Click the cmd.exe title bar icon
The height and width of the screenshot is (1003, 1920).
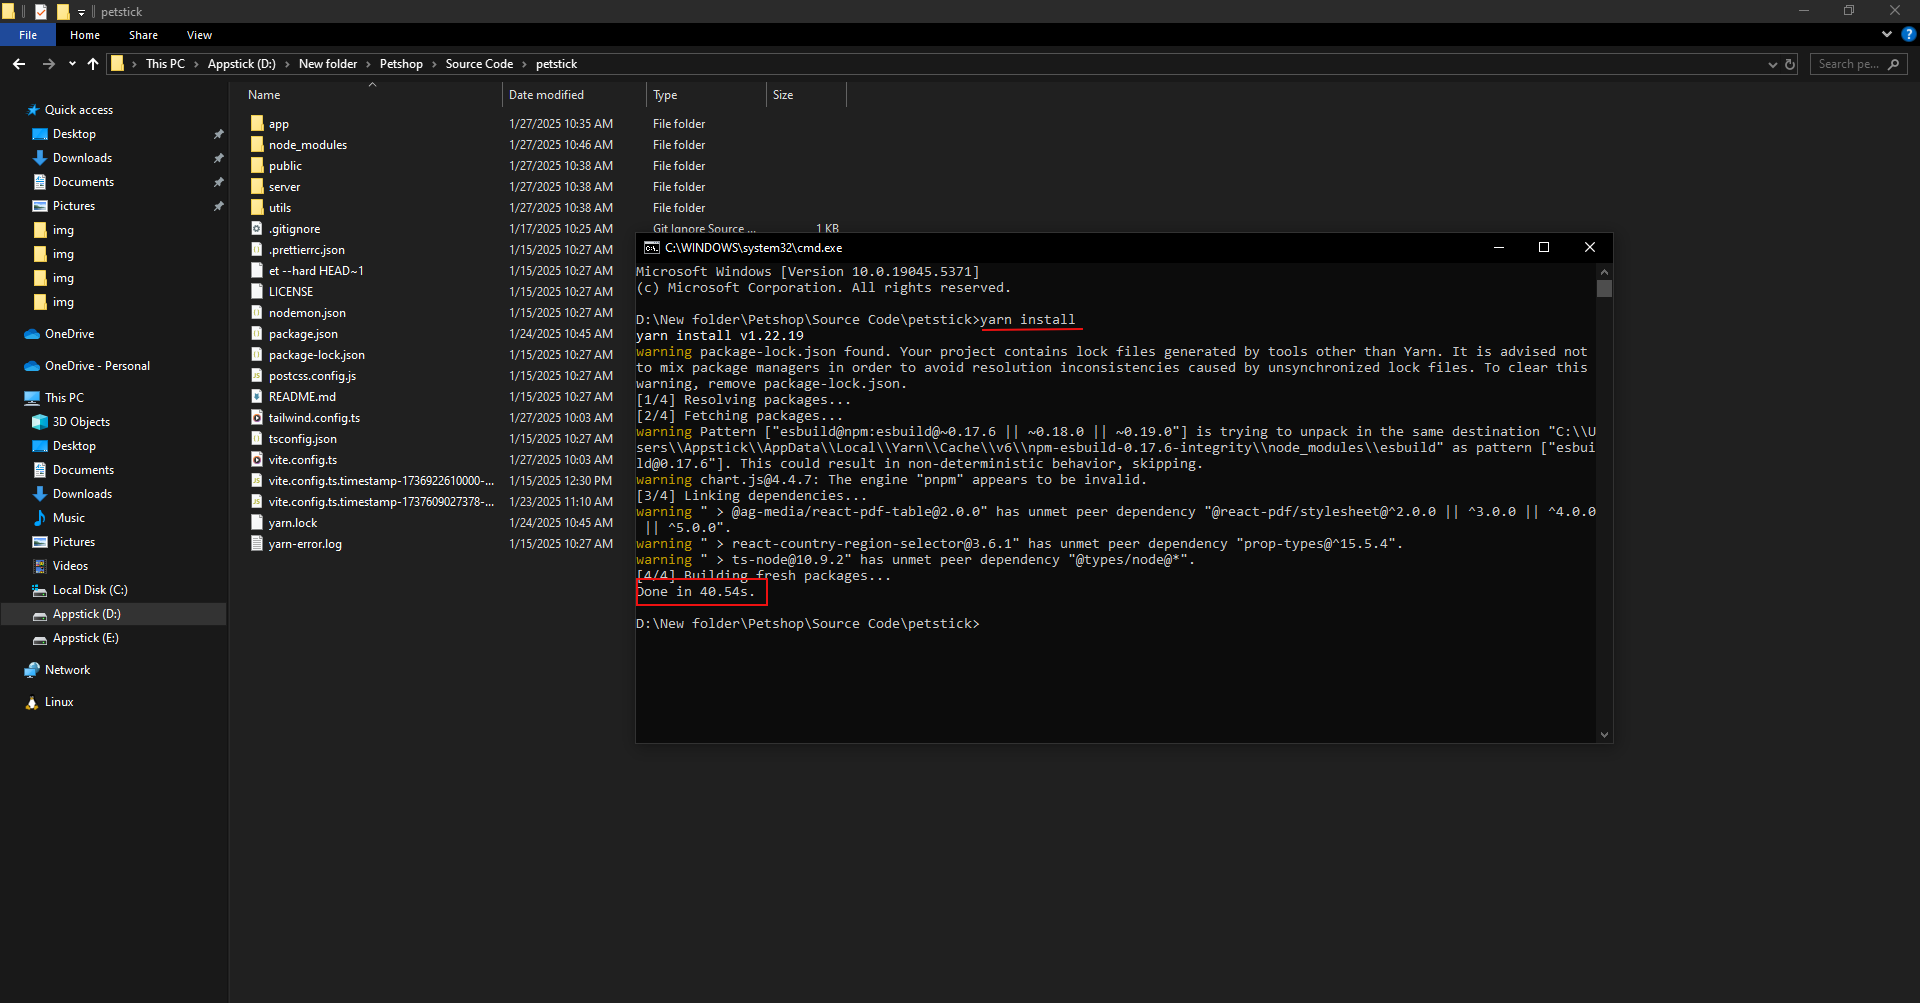(x=651, y=248)
